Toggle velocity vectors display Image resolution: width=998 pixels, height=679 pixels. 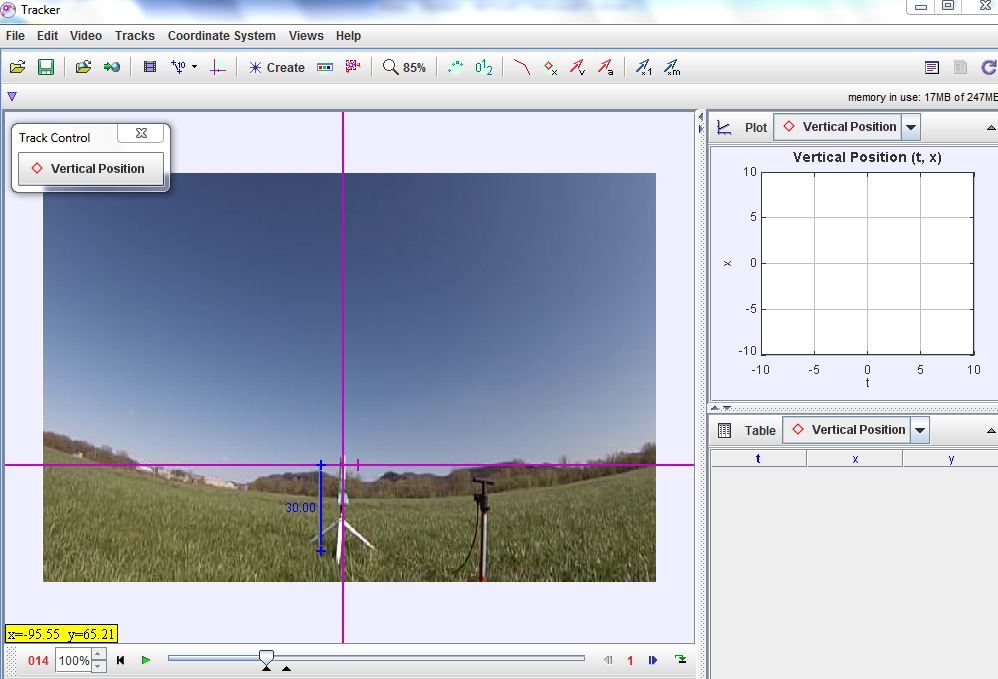click(575, 67)
